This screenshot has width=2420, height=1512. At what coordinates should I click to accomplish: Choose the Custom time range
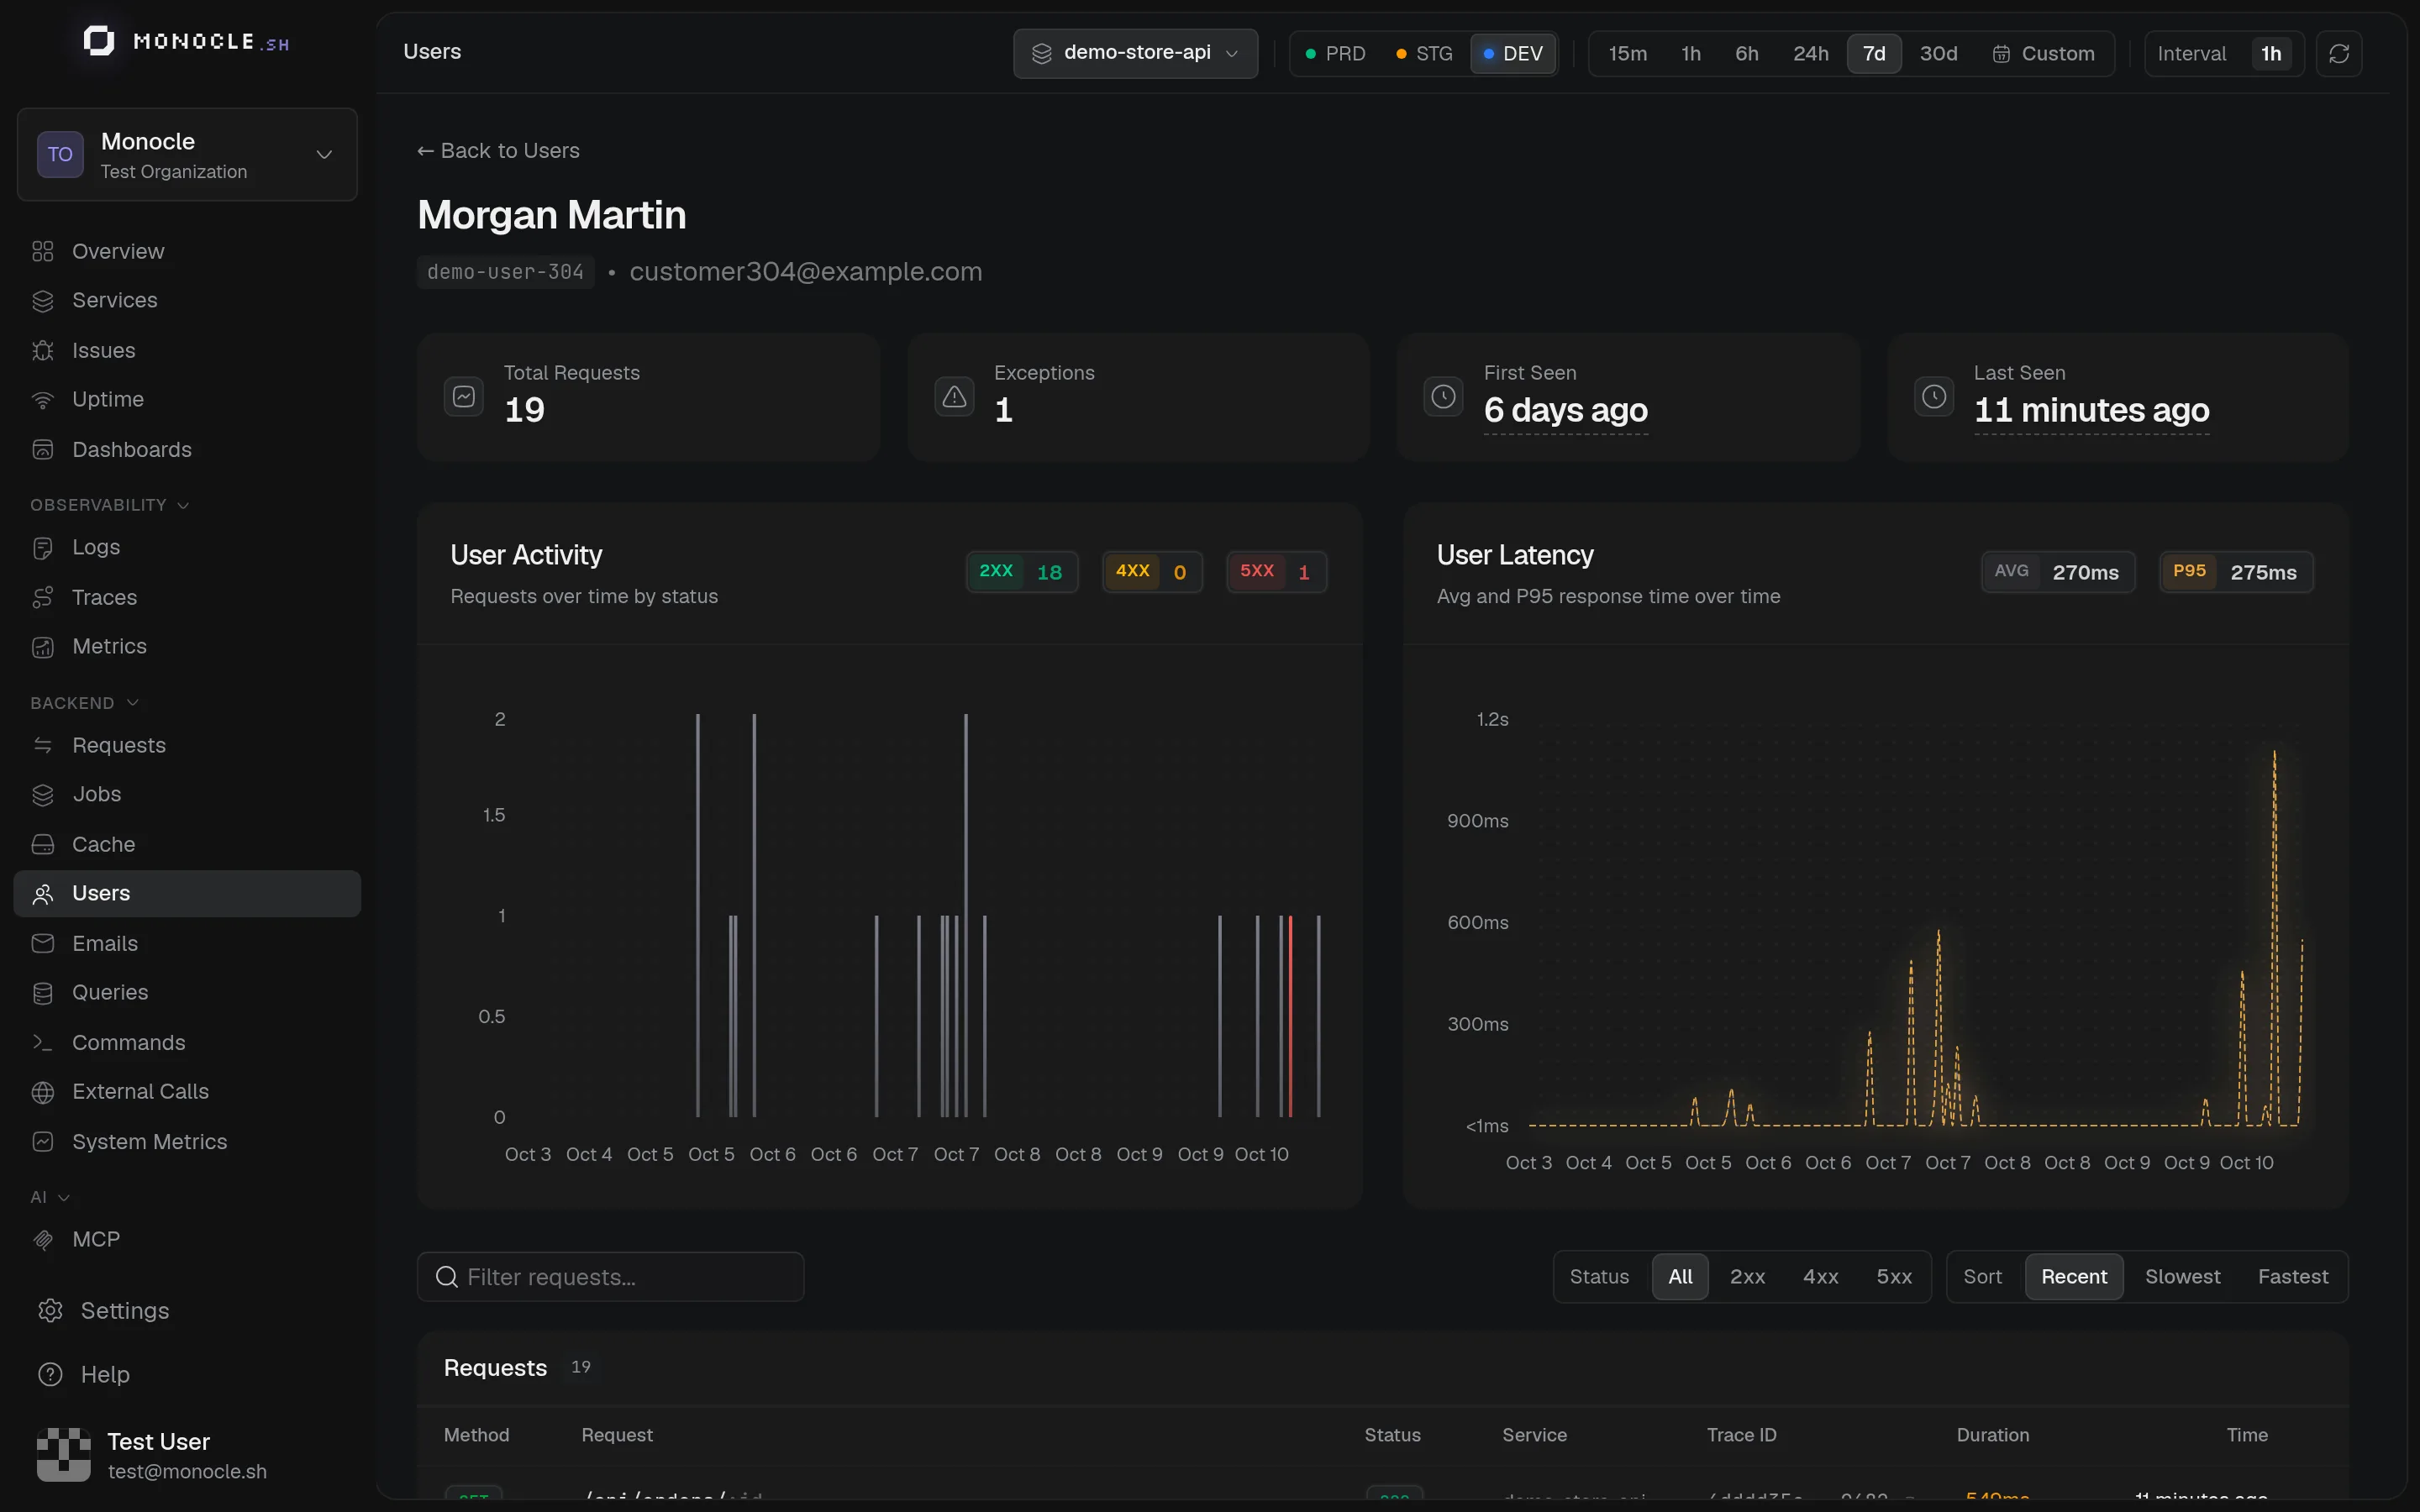click(2043, 54)
